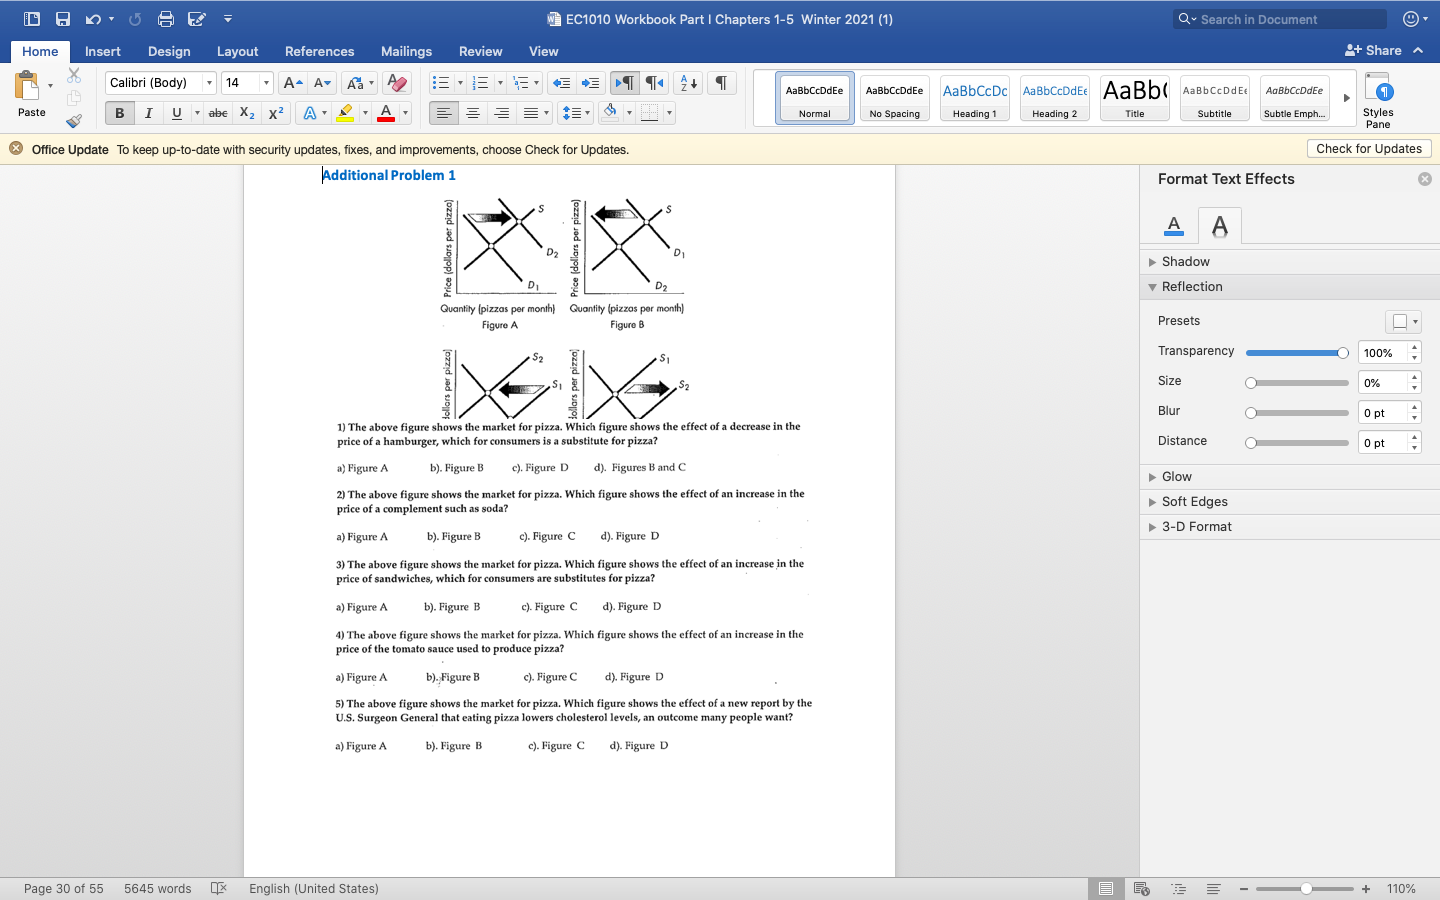Open font name Calibri dropdown
Screen dimensions: 1440x900
(209, 83)
